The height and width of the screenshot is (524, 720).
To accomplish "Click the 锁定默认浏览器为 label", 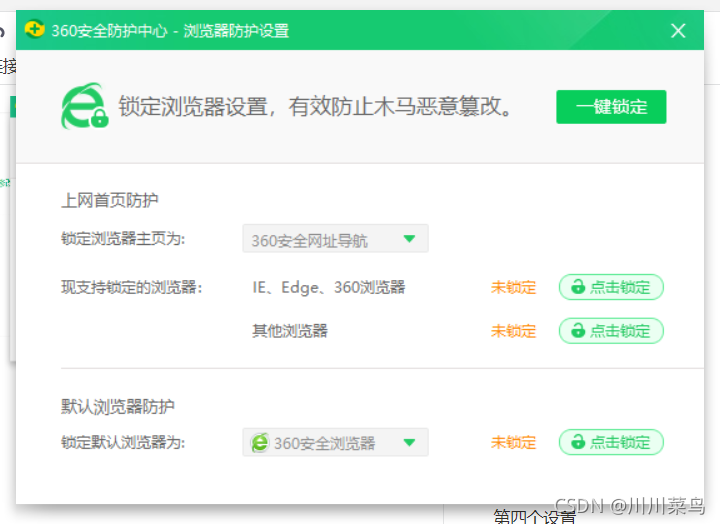I will coord(123,443).
